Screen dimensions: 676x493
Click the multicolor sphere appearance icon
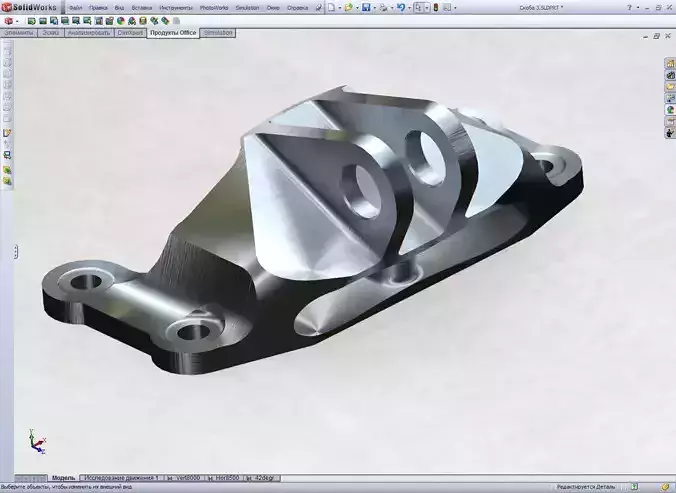pos(121,21)
